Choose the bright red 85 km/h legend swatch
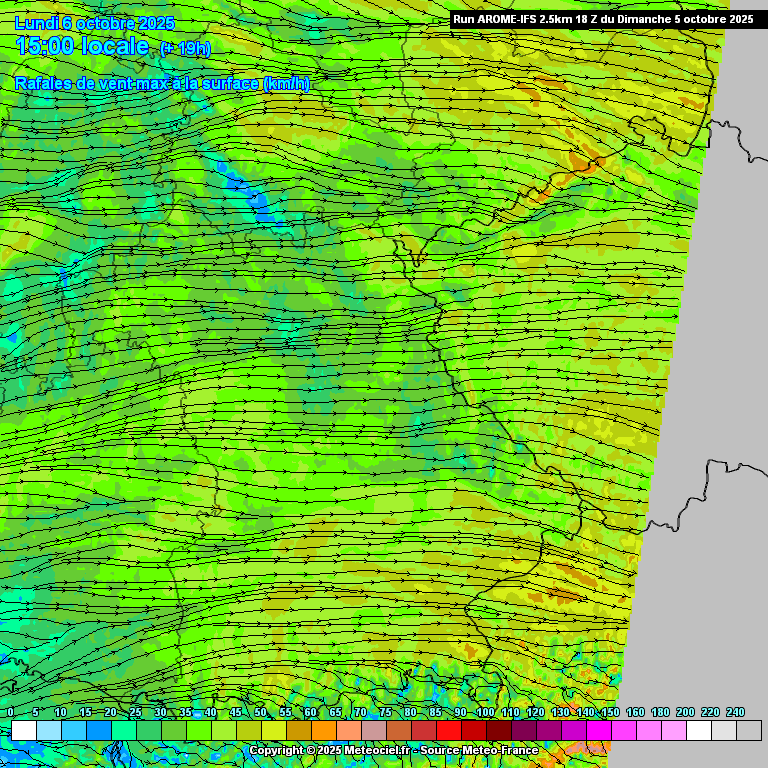Screen dimensions: 768x768 pyautogui.click(x=449, y=731)
